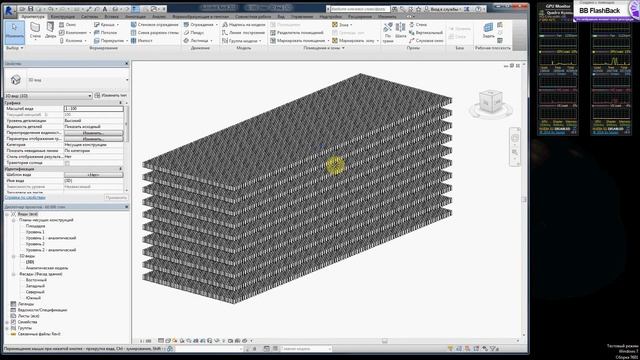Click the Model Text tool

tap(244, 24)
